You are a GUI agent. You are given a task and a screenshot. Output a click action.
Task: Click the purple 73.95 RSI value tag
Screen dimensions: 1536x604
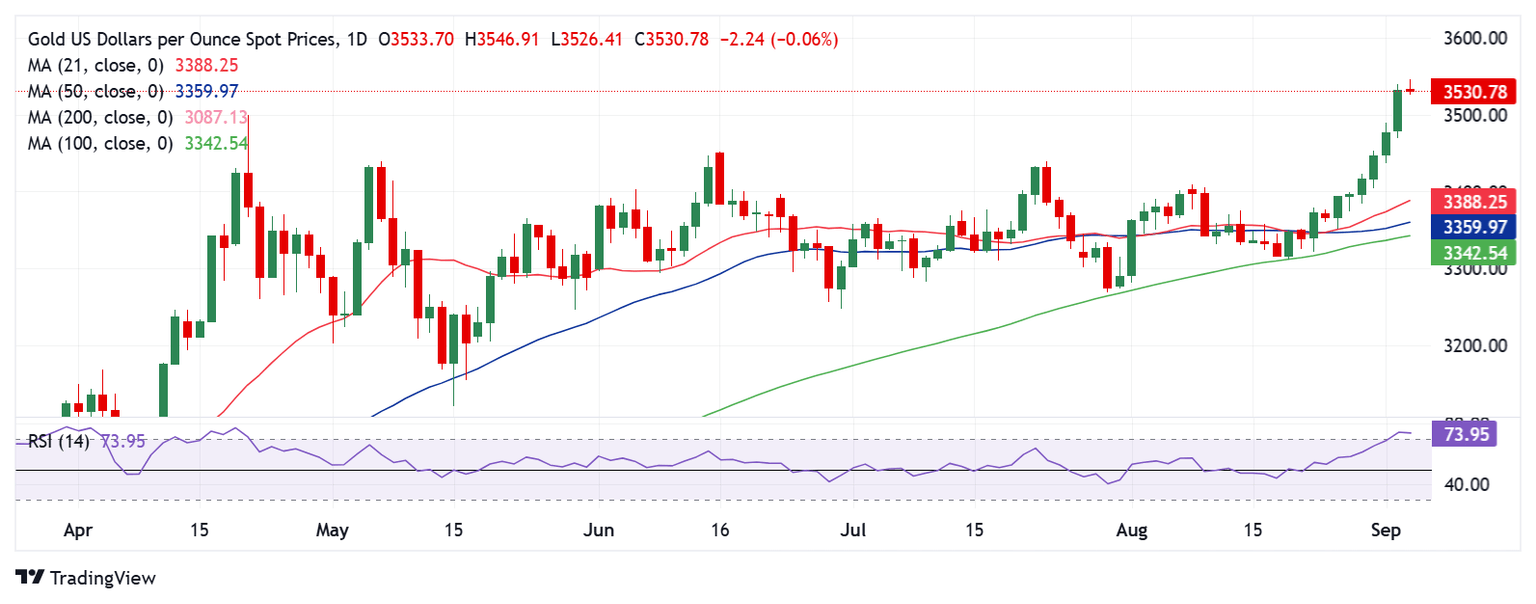click(1464, 433)
